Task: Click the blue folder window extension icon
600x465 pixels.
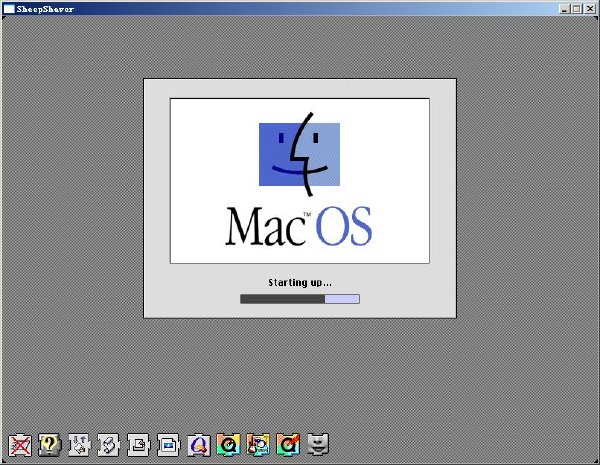Action: 168,445
